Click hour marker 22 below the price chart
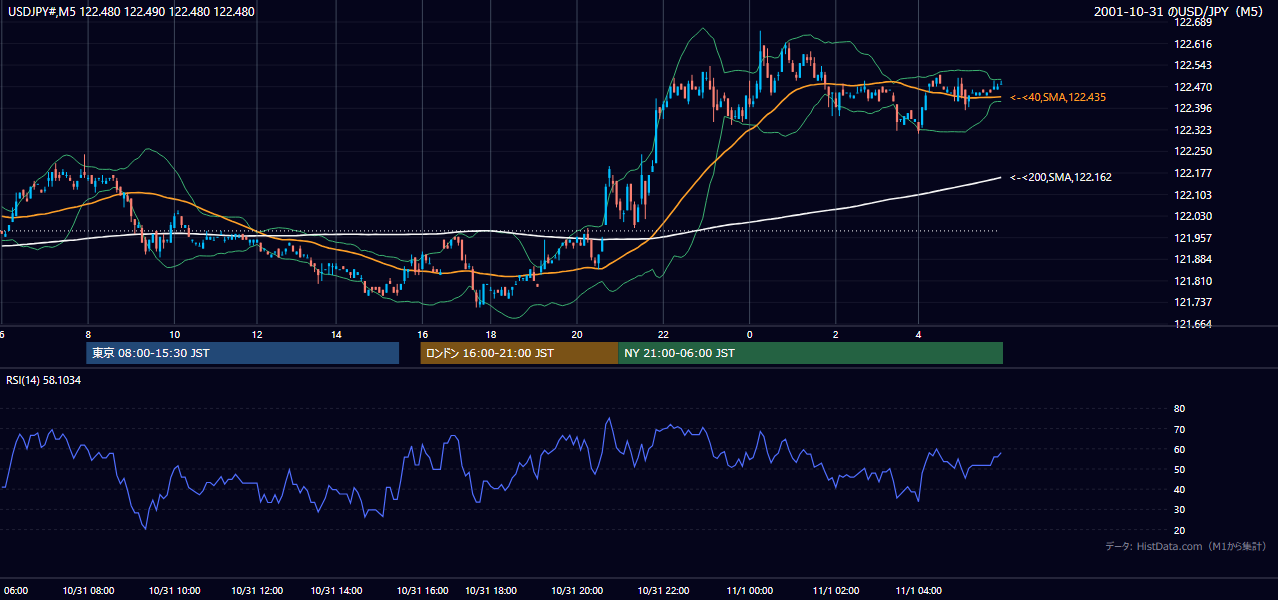The image size is (1278, 600). point(663,334)
